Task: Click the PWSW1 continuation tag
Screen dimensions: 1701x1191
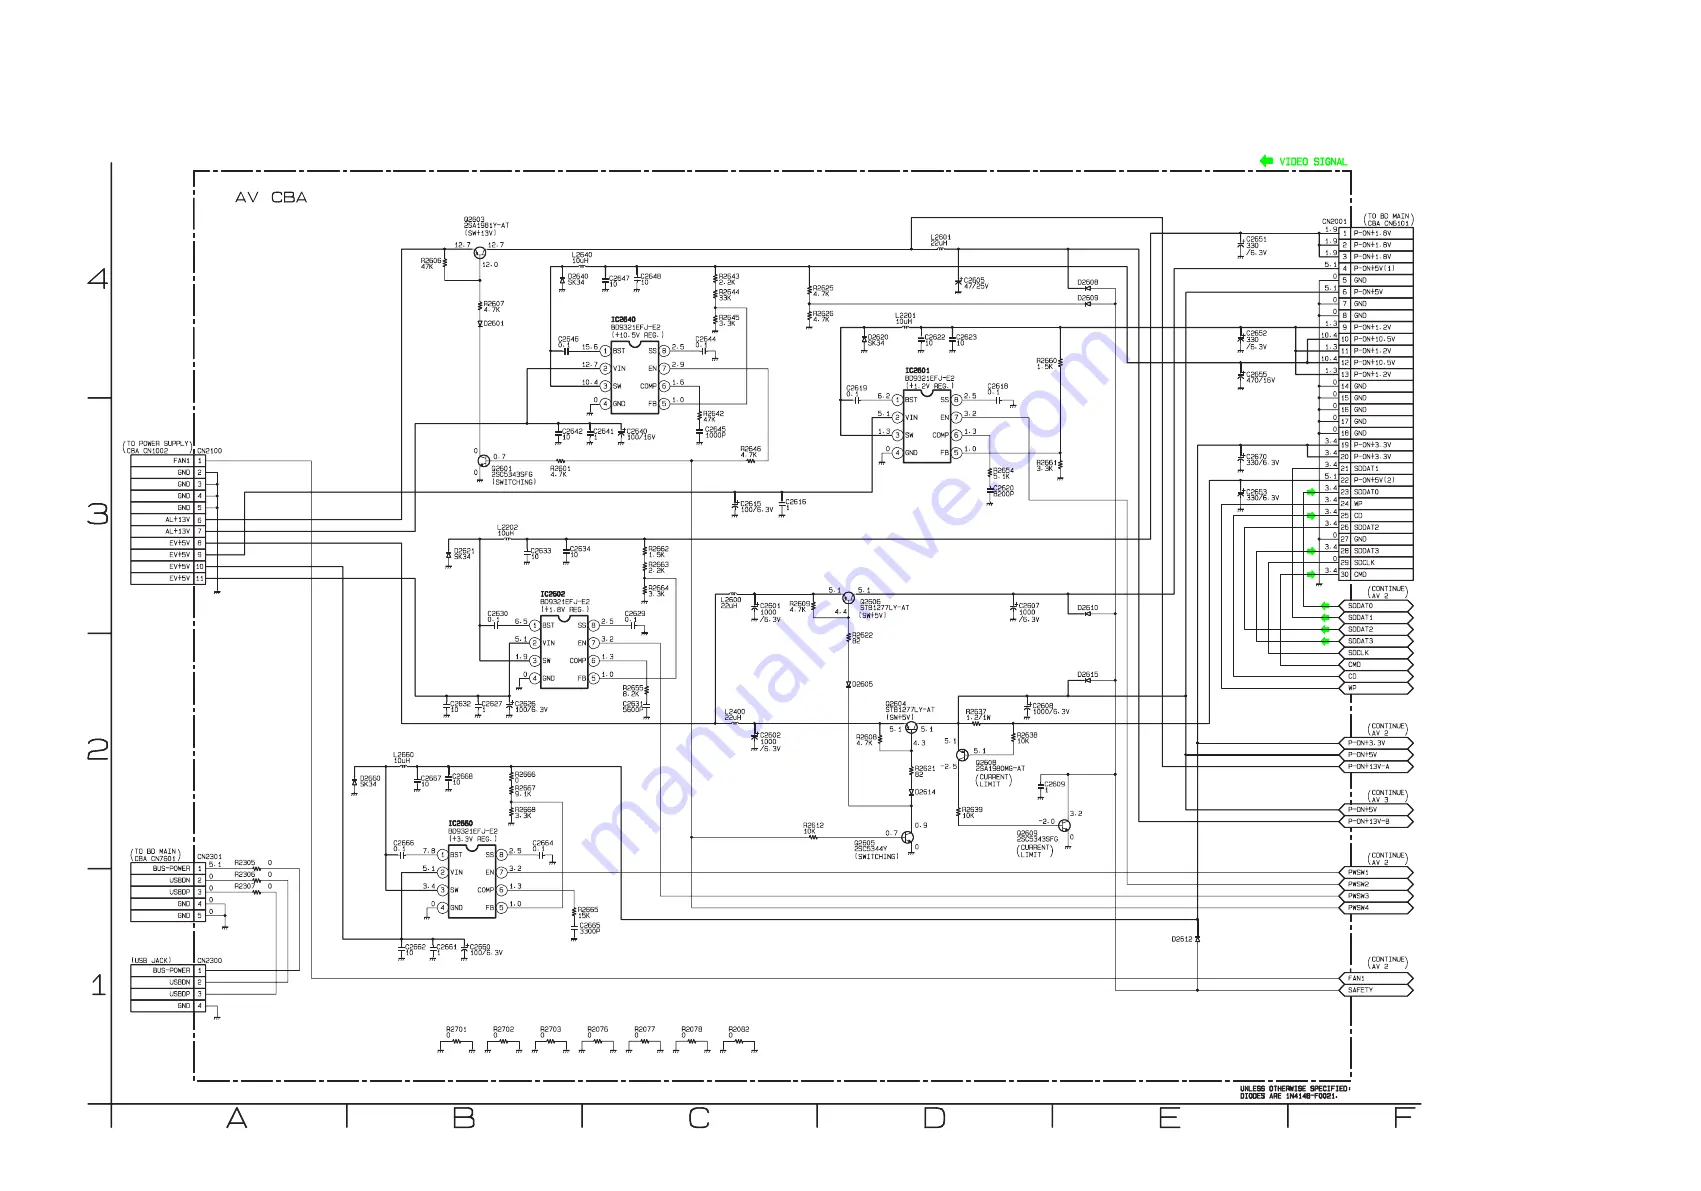Action: [1376, 873]
